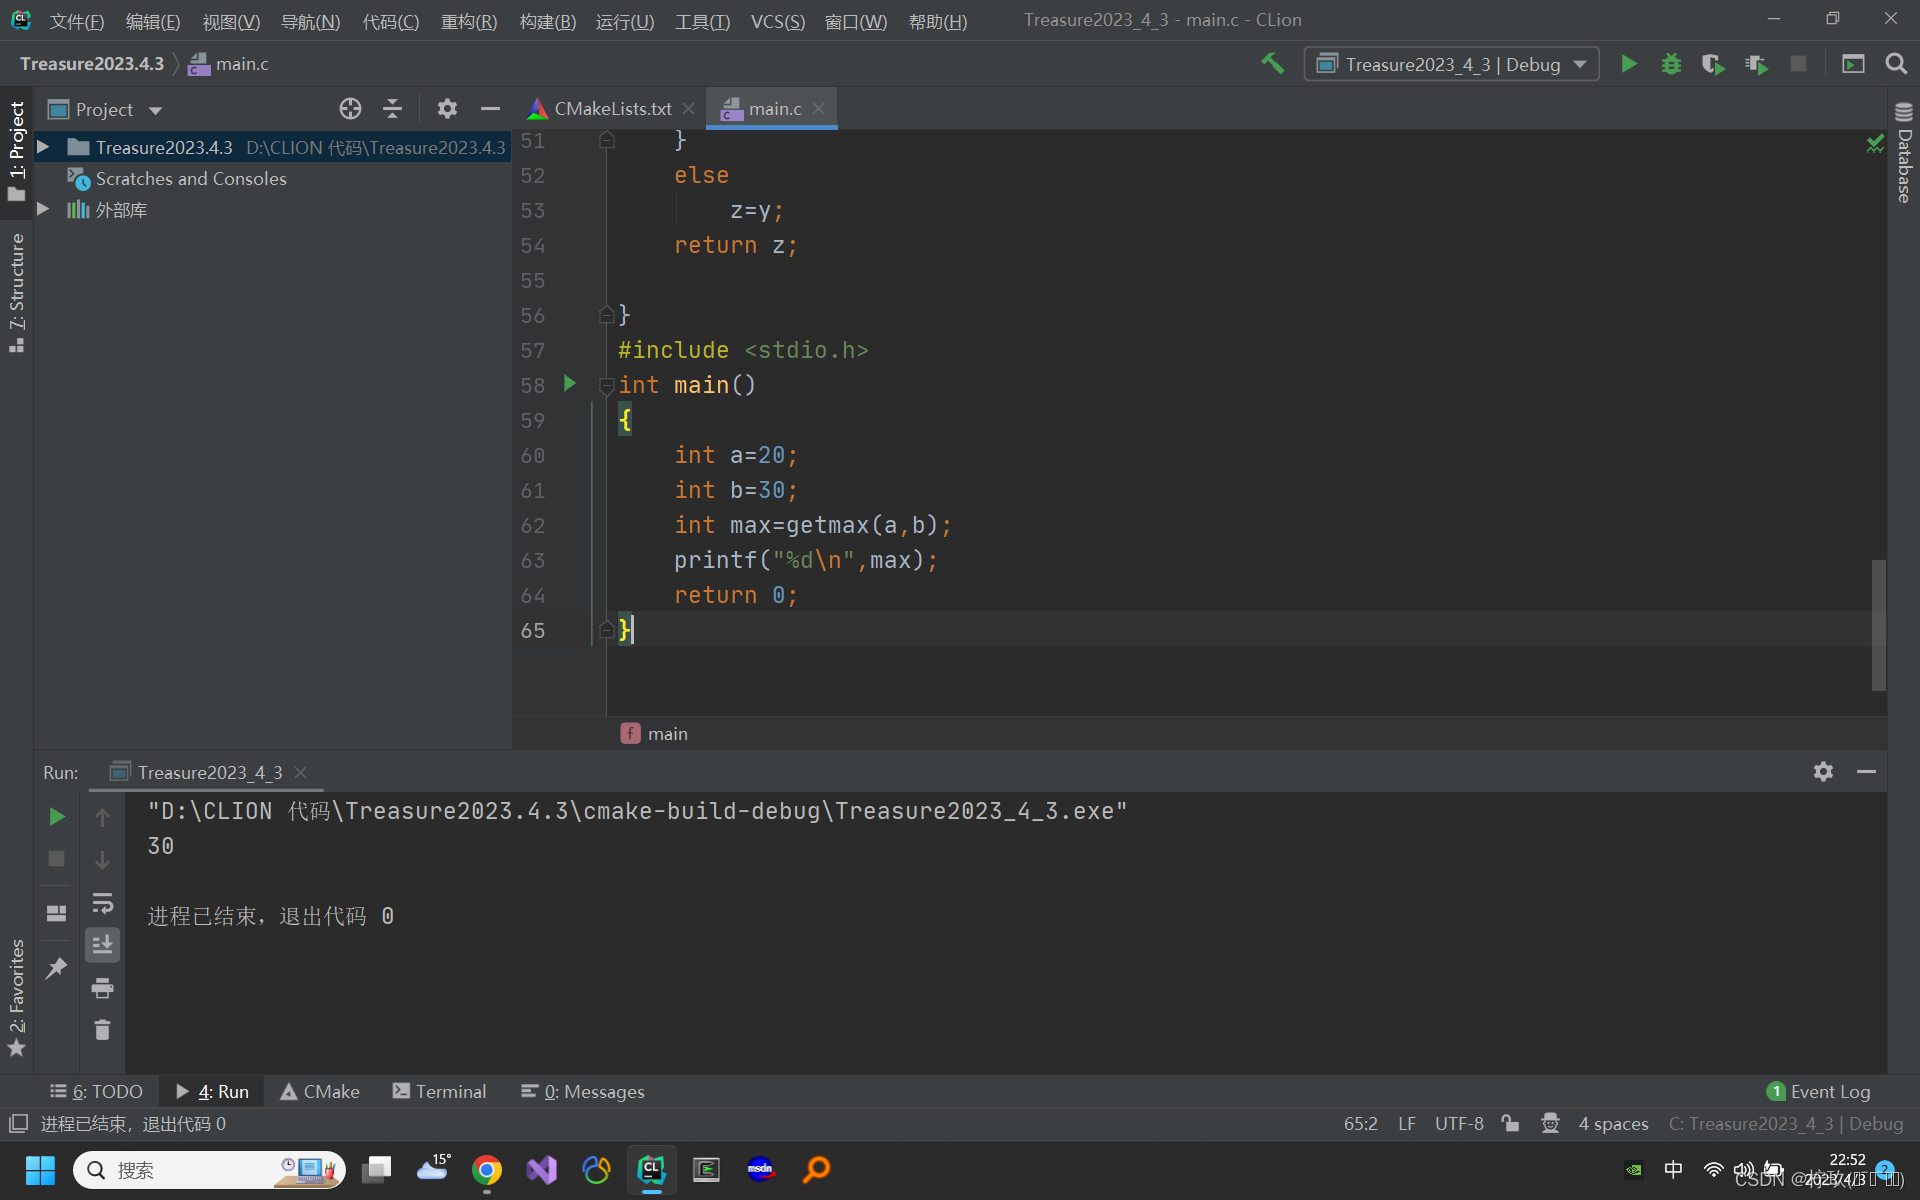This screenshot has width=1920, height=1200.
Task: Click the Debug bug icon
Action: coord(1671,64)
